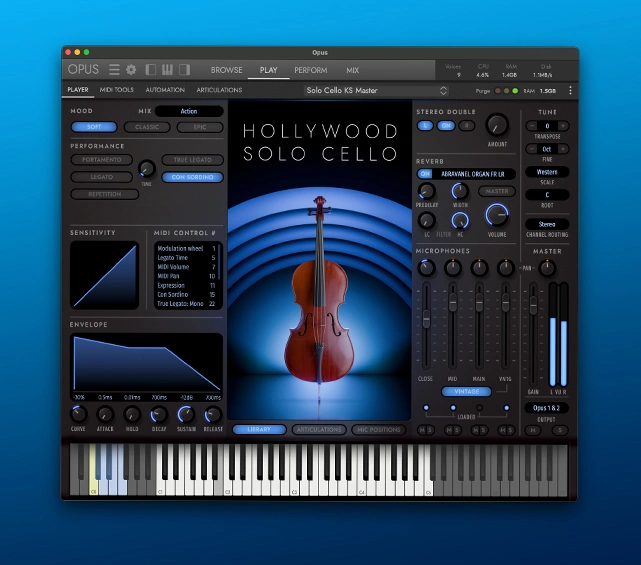641x565 pixels.
Task: Open the MIDI Tools subtab
Action: (117, 90)
